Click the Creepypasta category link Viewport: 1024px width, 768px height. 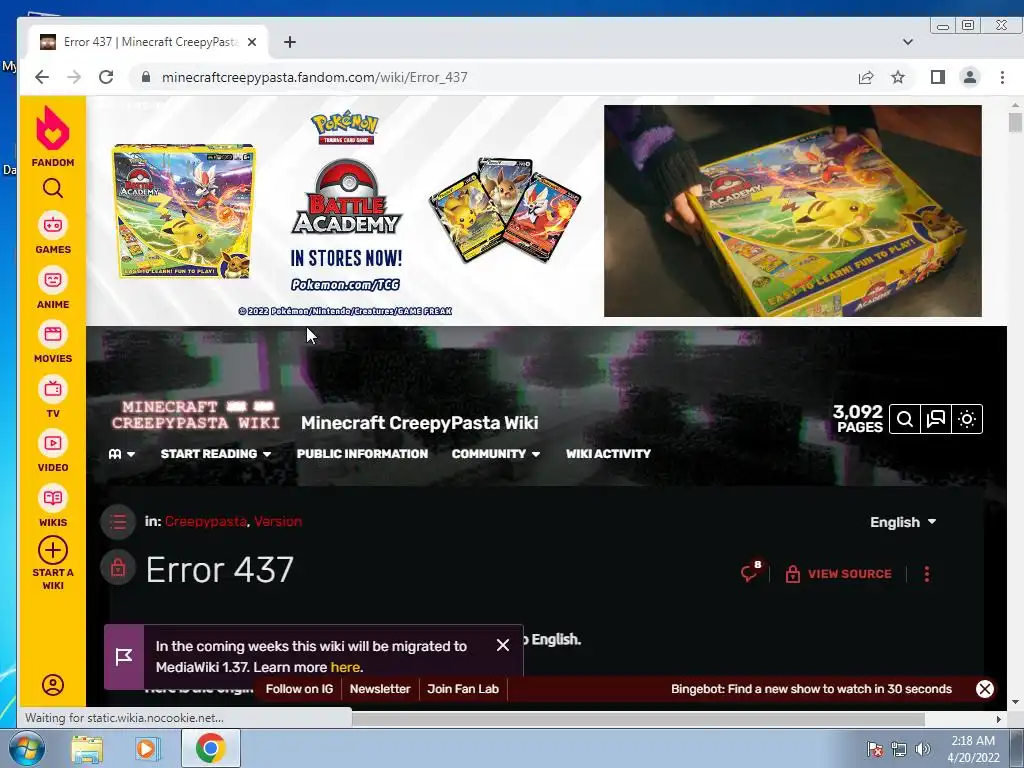(206, 521)
